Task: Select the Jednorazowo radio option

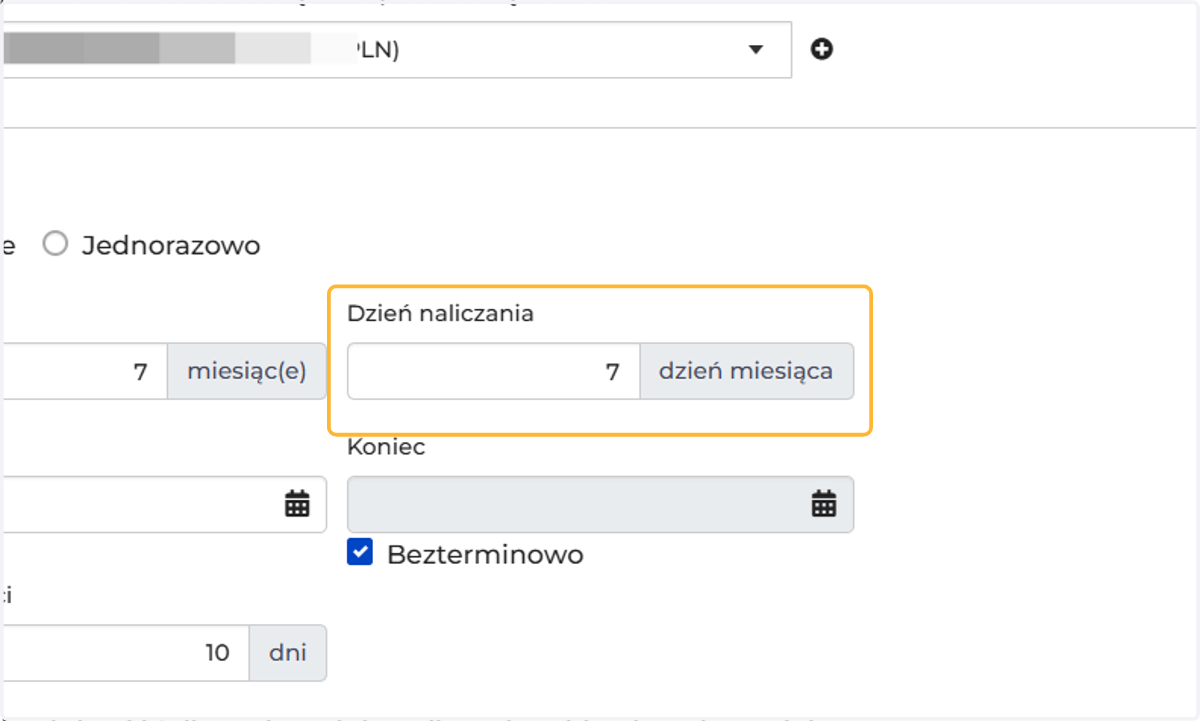Action: (55, 245)
